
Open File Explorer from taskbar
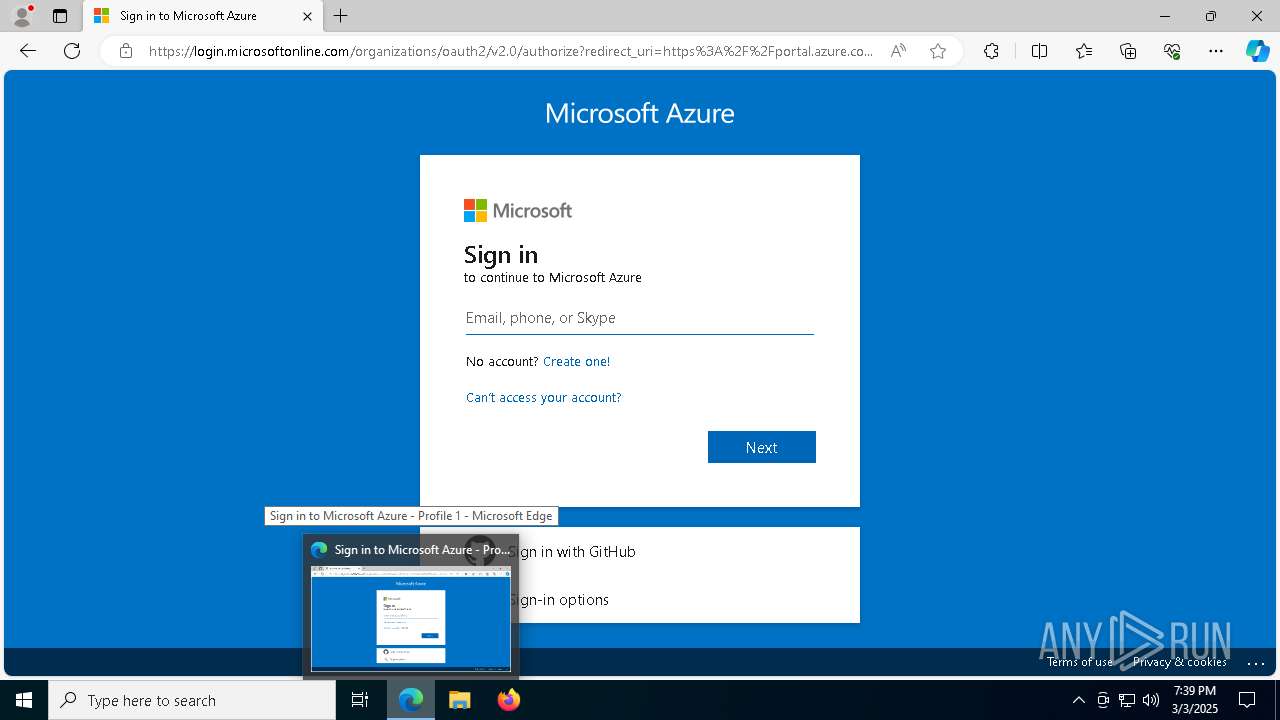pos(459,700)
